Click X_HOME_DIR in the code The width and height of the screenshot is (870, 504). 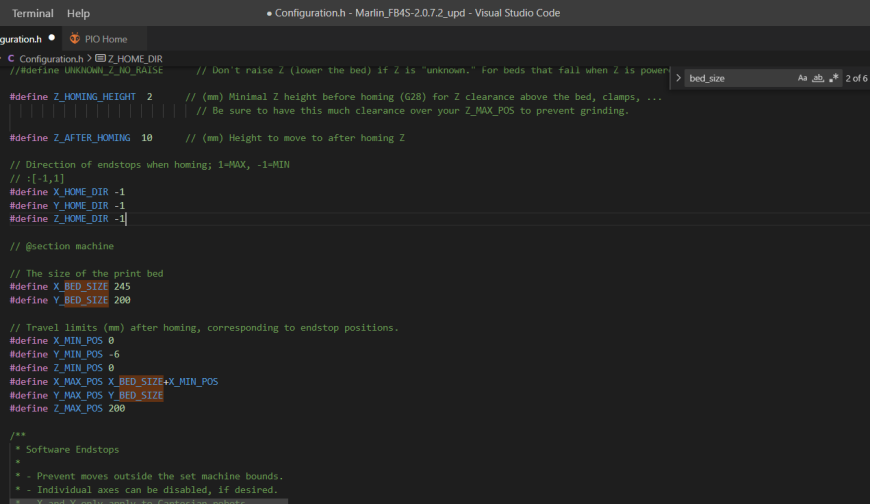[x=80, y=191]
